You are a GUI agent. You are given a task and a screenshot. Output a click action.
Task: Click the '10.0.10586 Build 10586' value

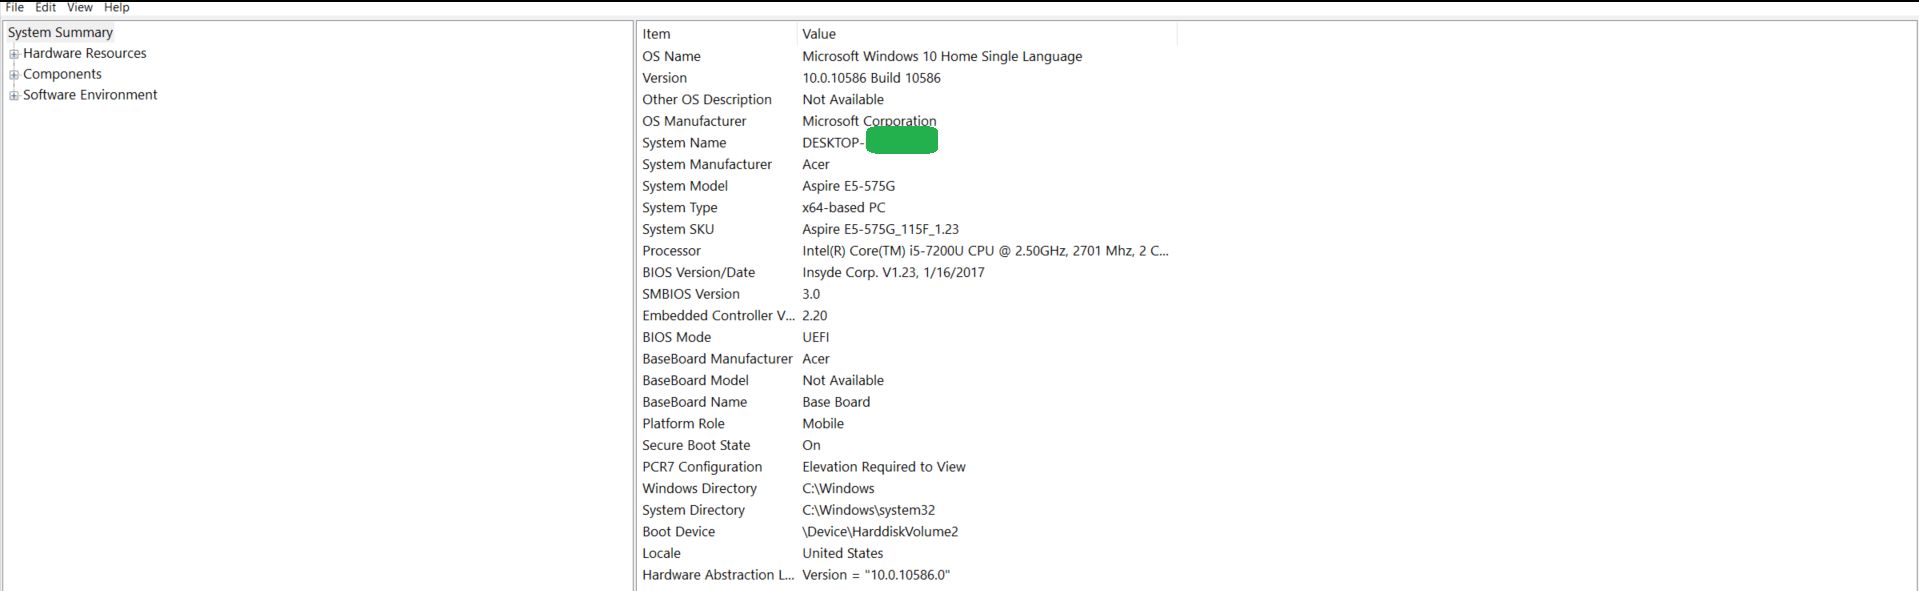[871, 78]
